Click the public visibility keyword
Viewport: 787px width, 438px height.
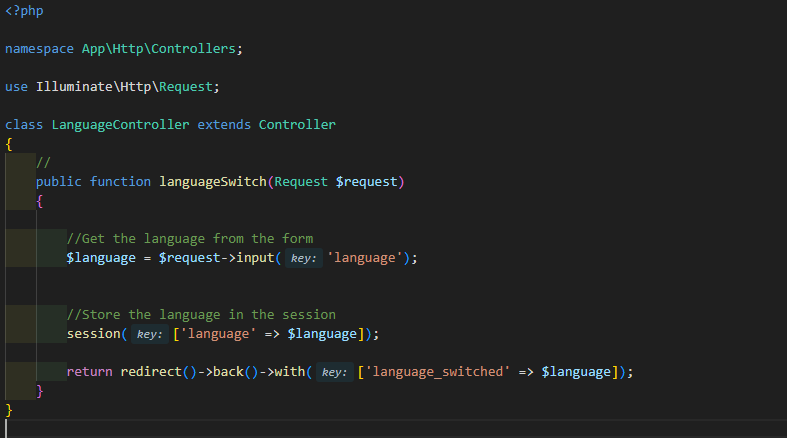point(58,182)
